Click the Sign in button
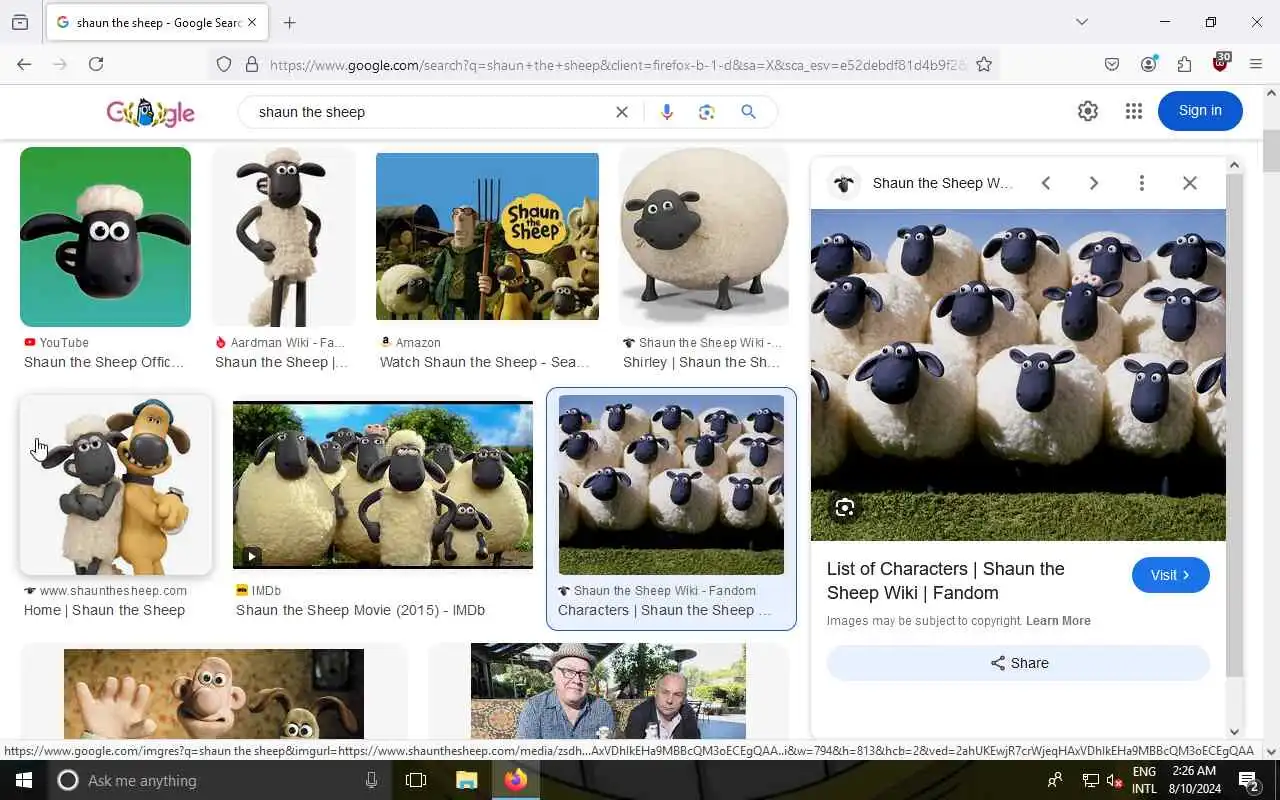 (x=1200, y=111)
